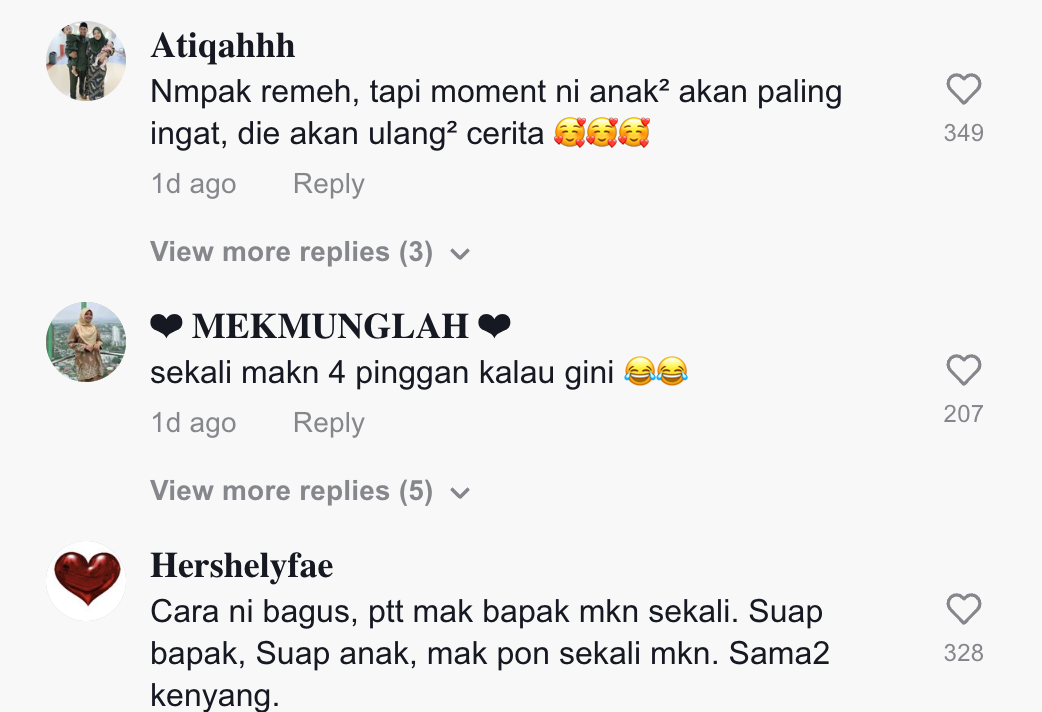
Task: Click the 328 likes count
Action: [x=964, y=653]
